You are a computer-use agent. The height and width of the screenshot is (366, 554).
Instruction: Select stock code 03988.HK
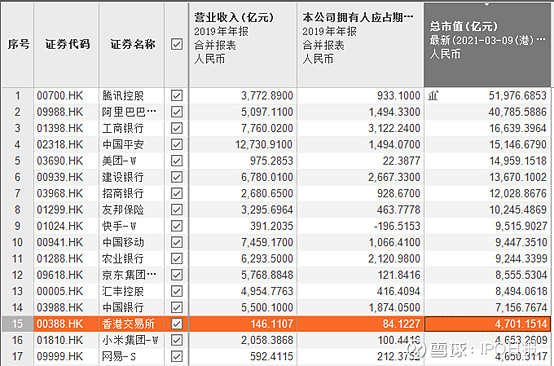[60, 307]
